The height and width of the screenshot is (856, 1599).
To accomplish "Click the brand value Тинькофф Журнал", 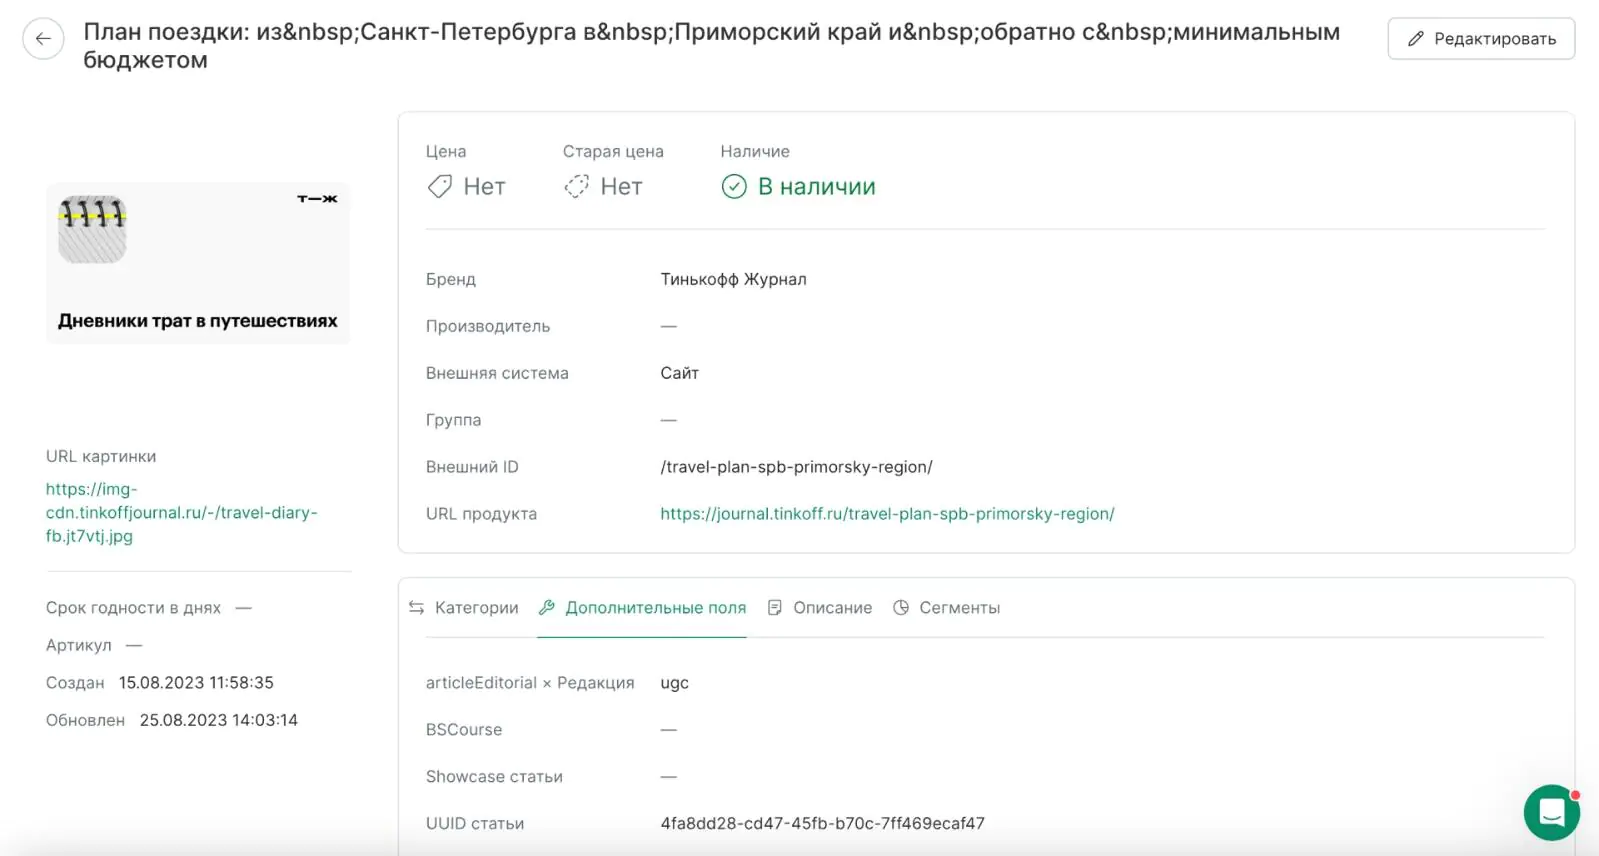I will coord(733,279).
